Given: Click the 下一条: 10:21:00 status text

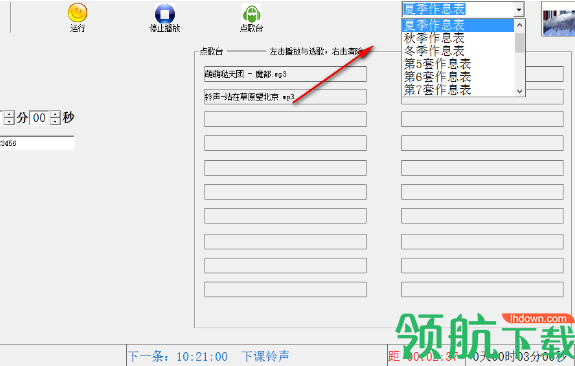Looking at the screenshot, I should point(178,356).
